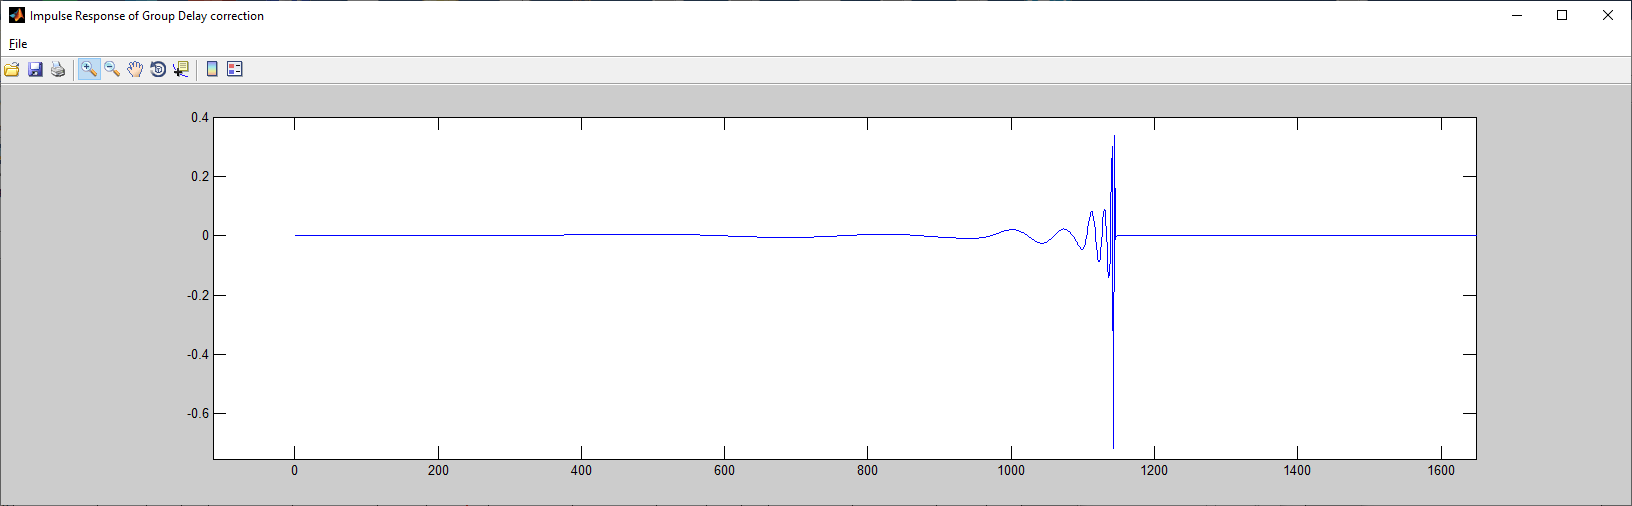Enable the Data Cursor tool

click(181, 69)
